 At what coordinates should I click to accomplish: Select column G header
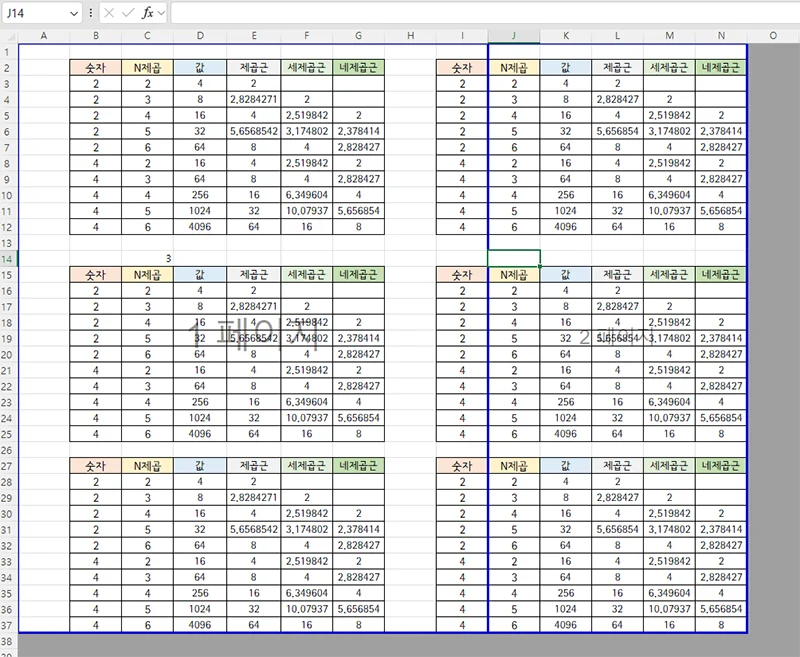pos(359,36)
